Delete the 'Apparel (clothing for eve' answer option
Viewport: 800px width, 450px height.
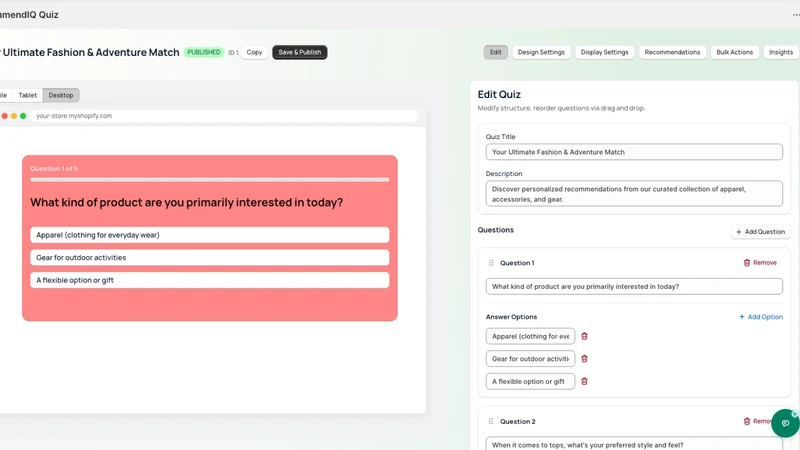click(x=584, y=336)
